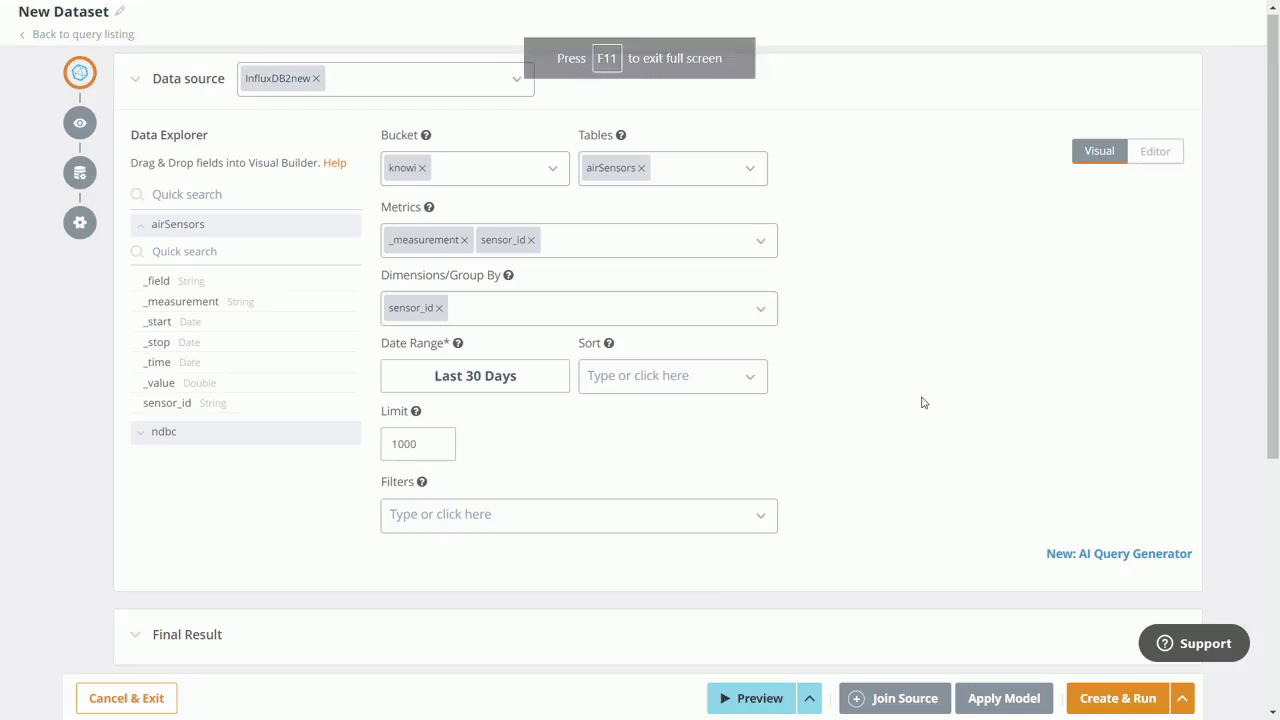Click the gear settings icon in the sidebar
Image resolution: width=1280 pixels, height=720 pixels.
(x=80, y=222)
